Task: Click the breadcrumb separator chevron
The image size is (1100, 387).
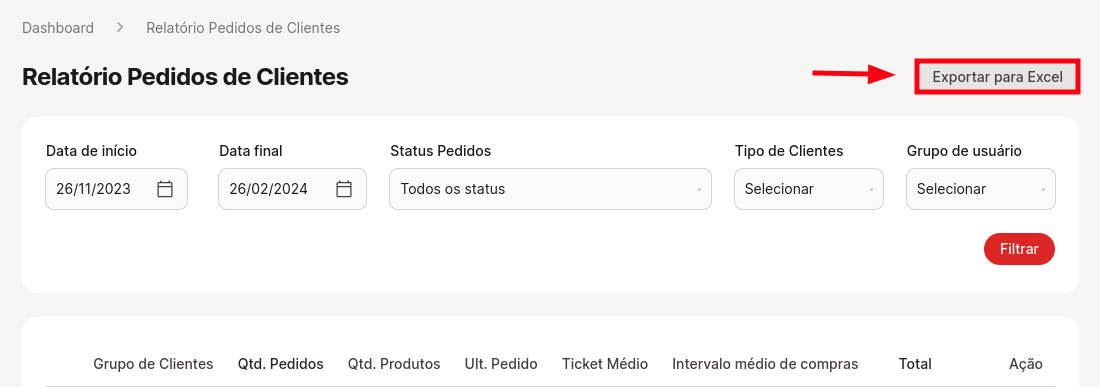Action: click(120, 27)
